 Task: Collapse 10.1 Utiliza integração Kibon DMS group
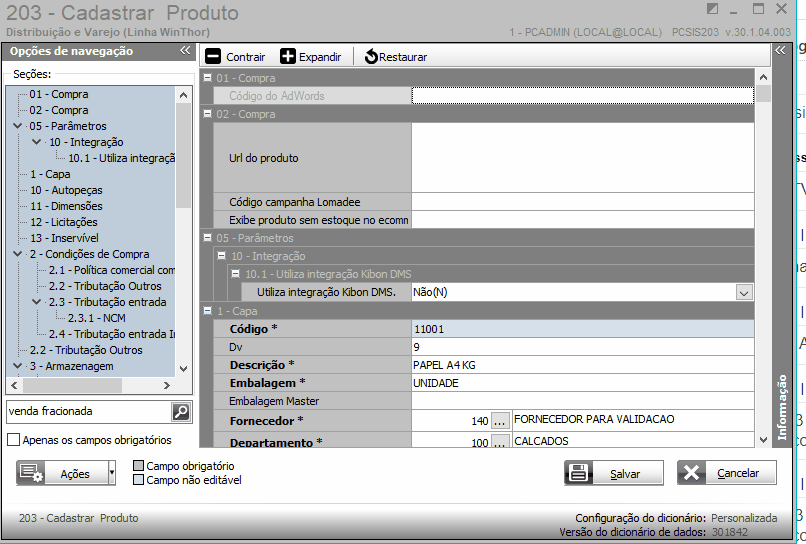point(235,274)
